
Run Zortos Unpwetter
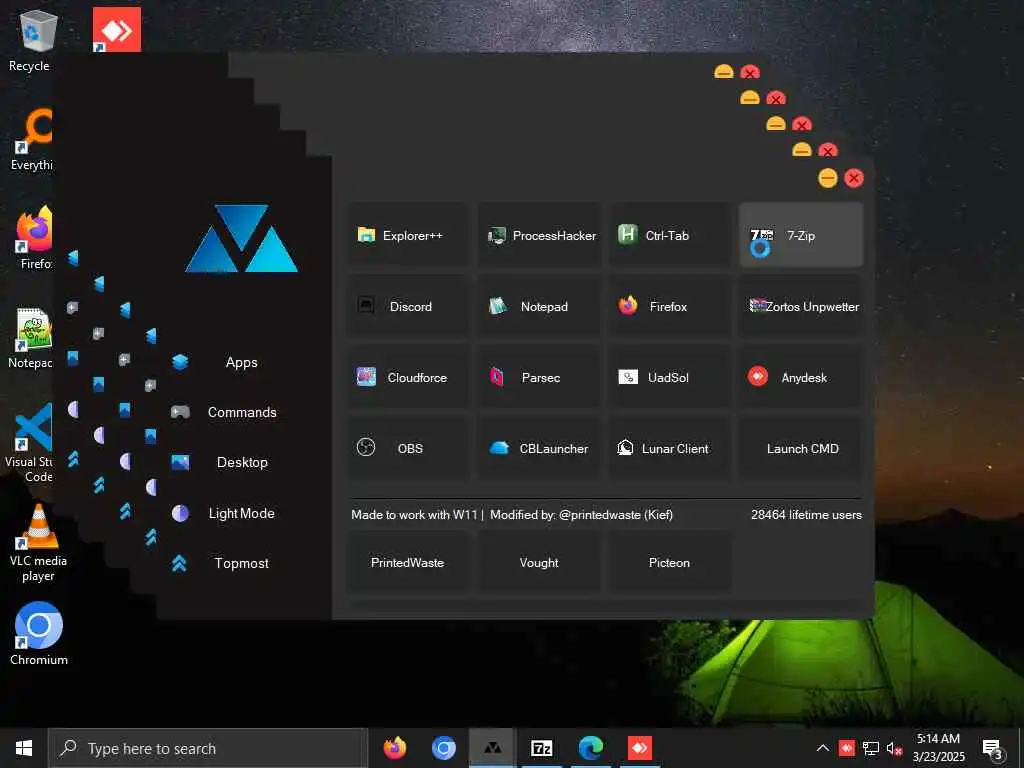(x=801, y=306)
